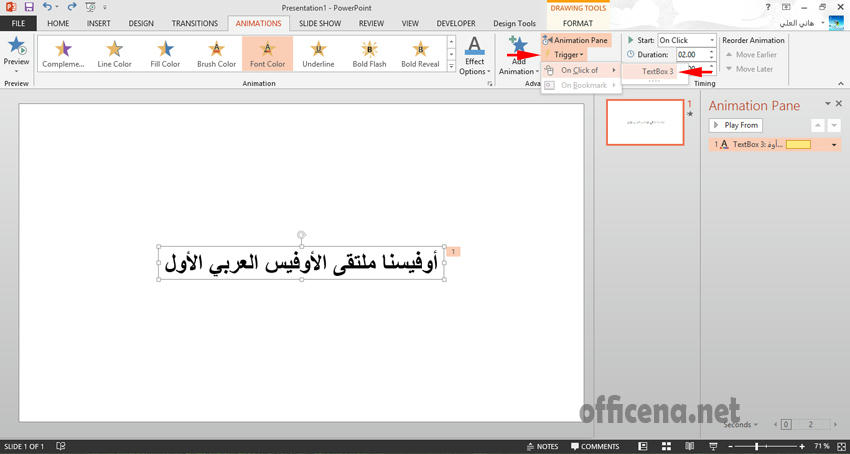850x454 pixels.
Task: Click the Arabic text box on the slide
Action: click(x=301, y=263)
